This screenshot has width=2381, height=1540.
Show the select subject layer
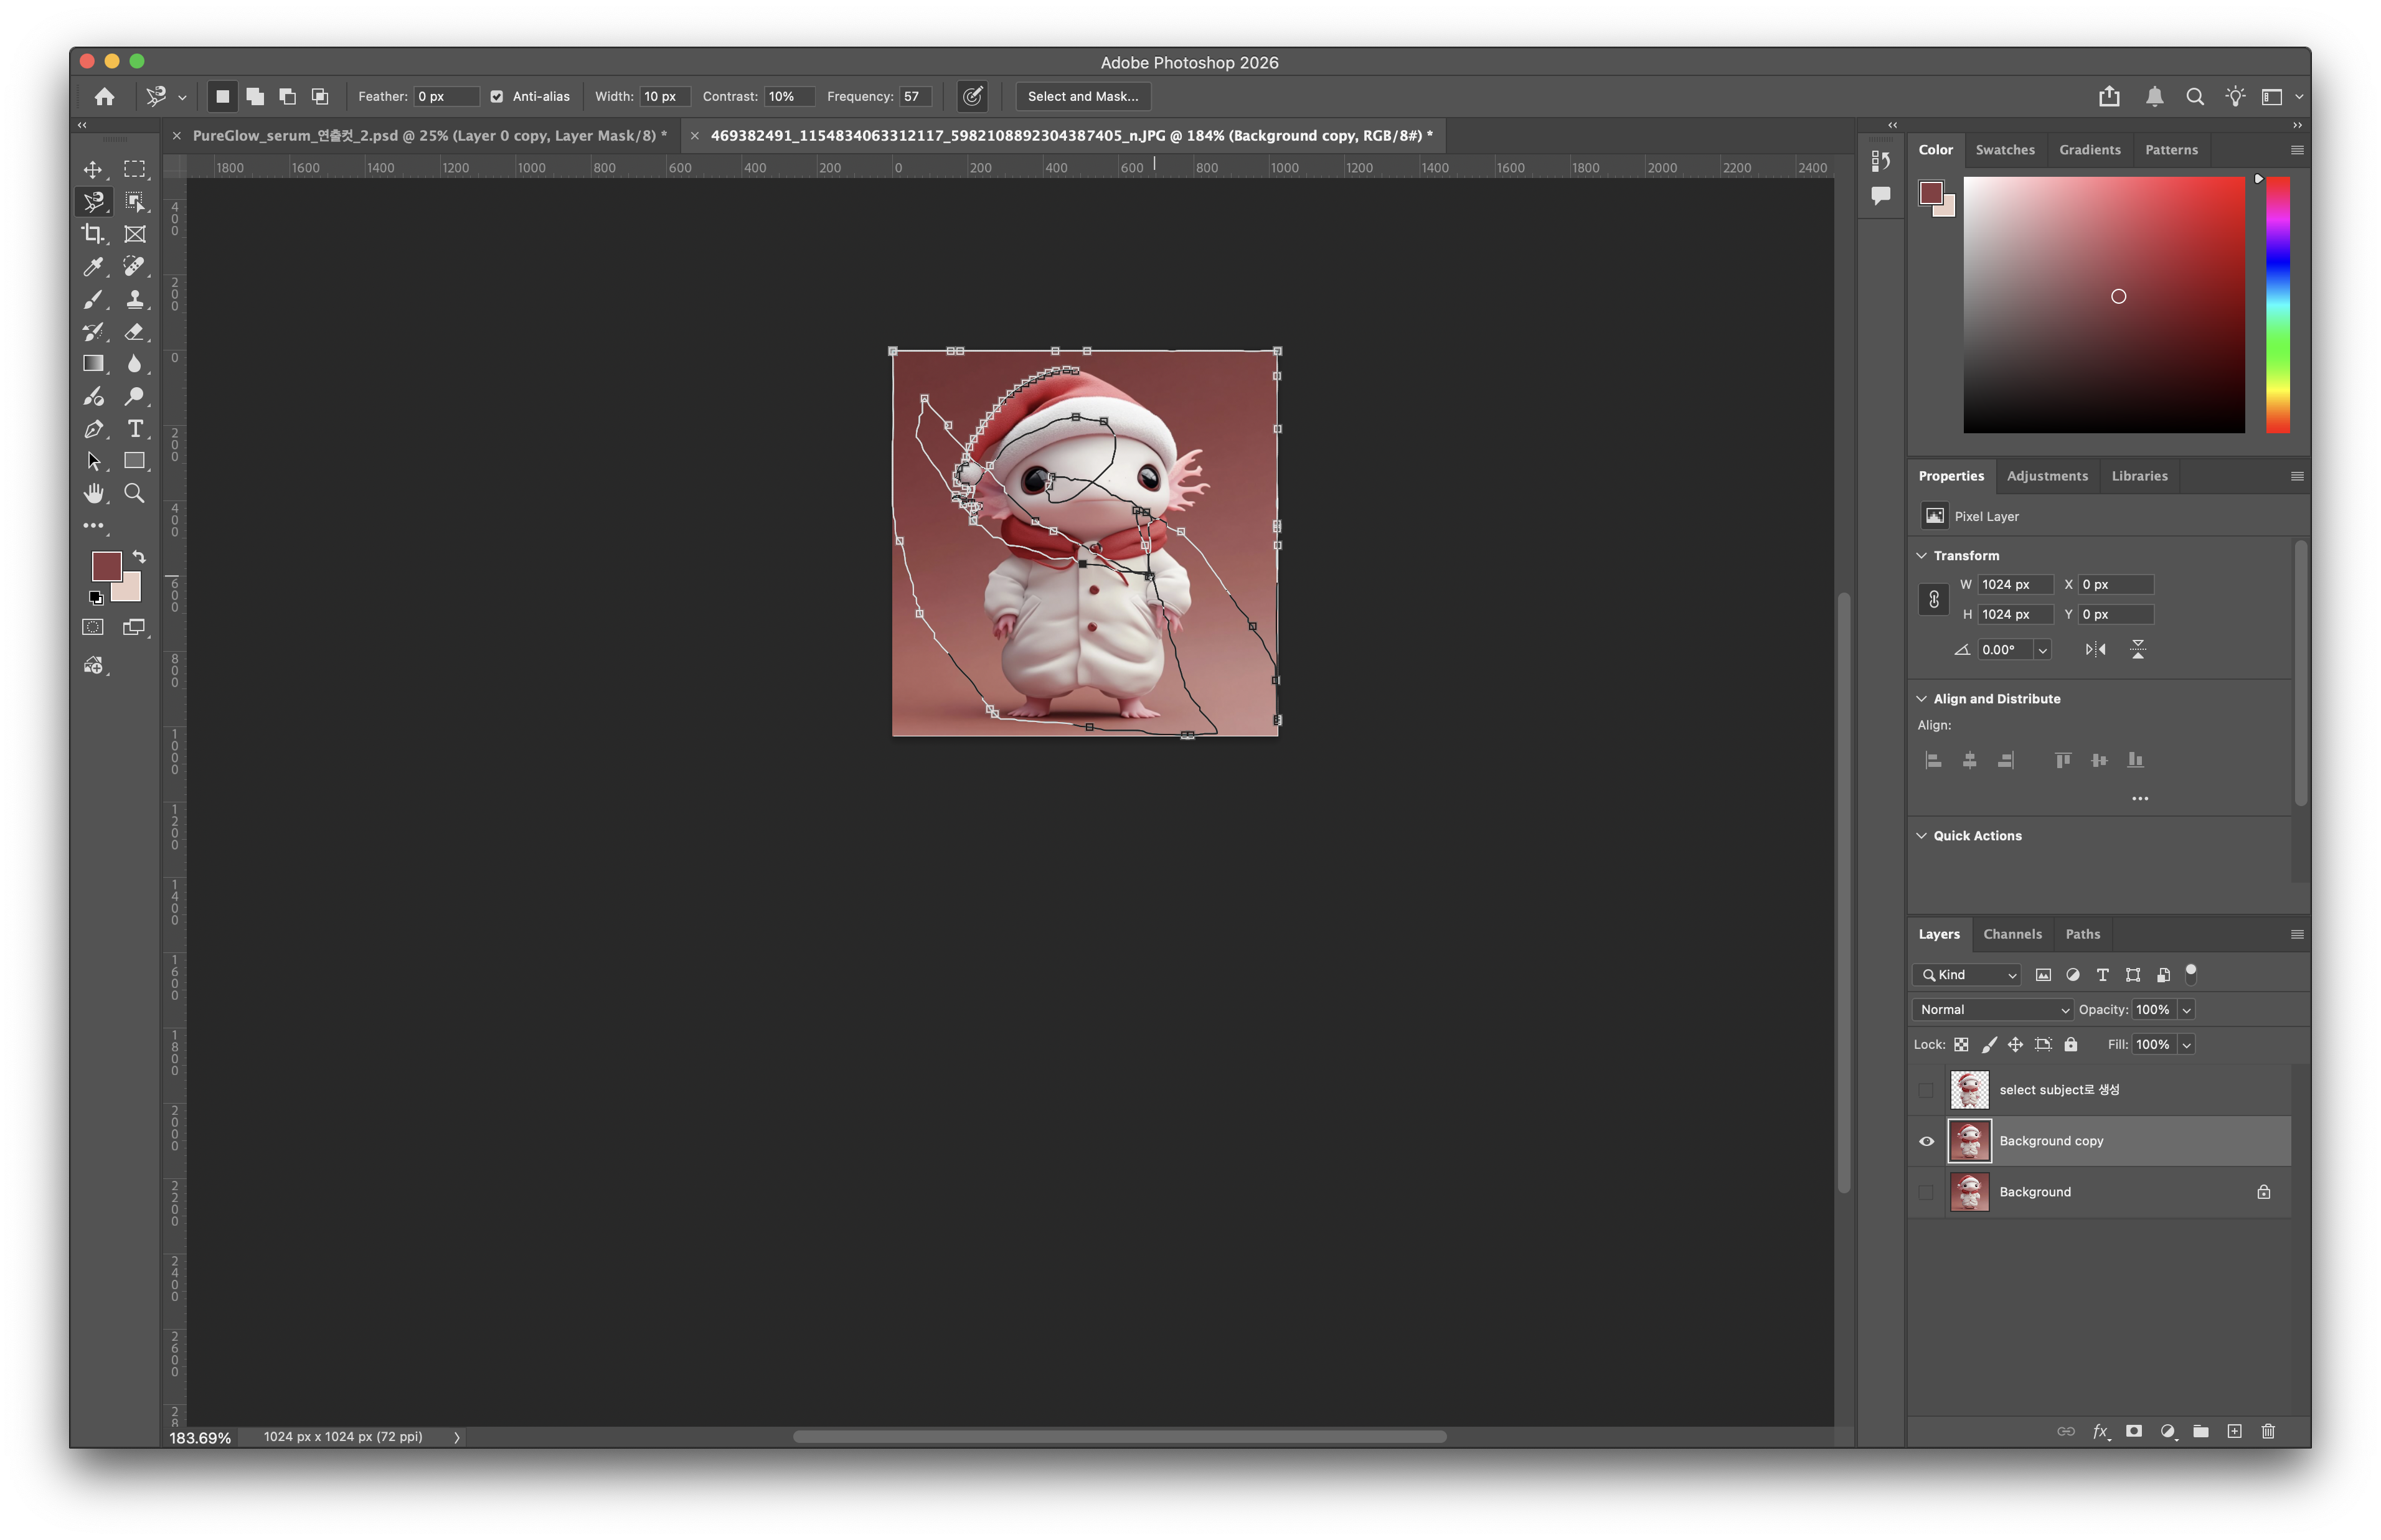point(1926,1090)
